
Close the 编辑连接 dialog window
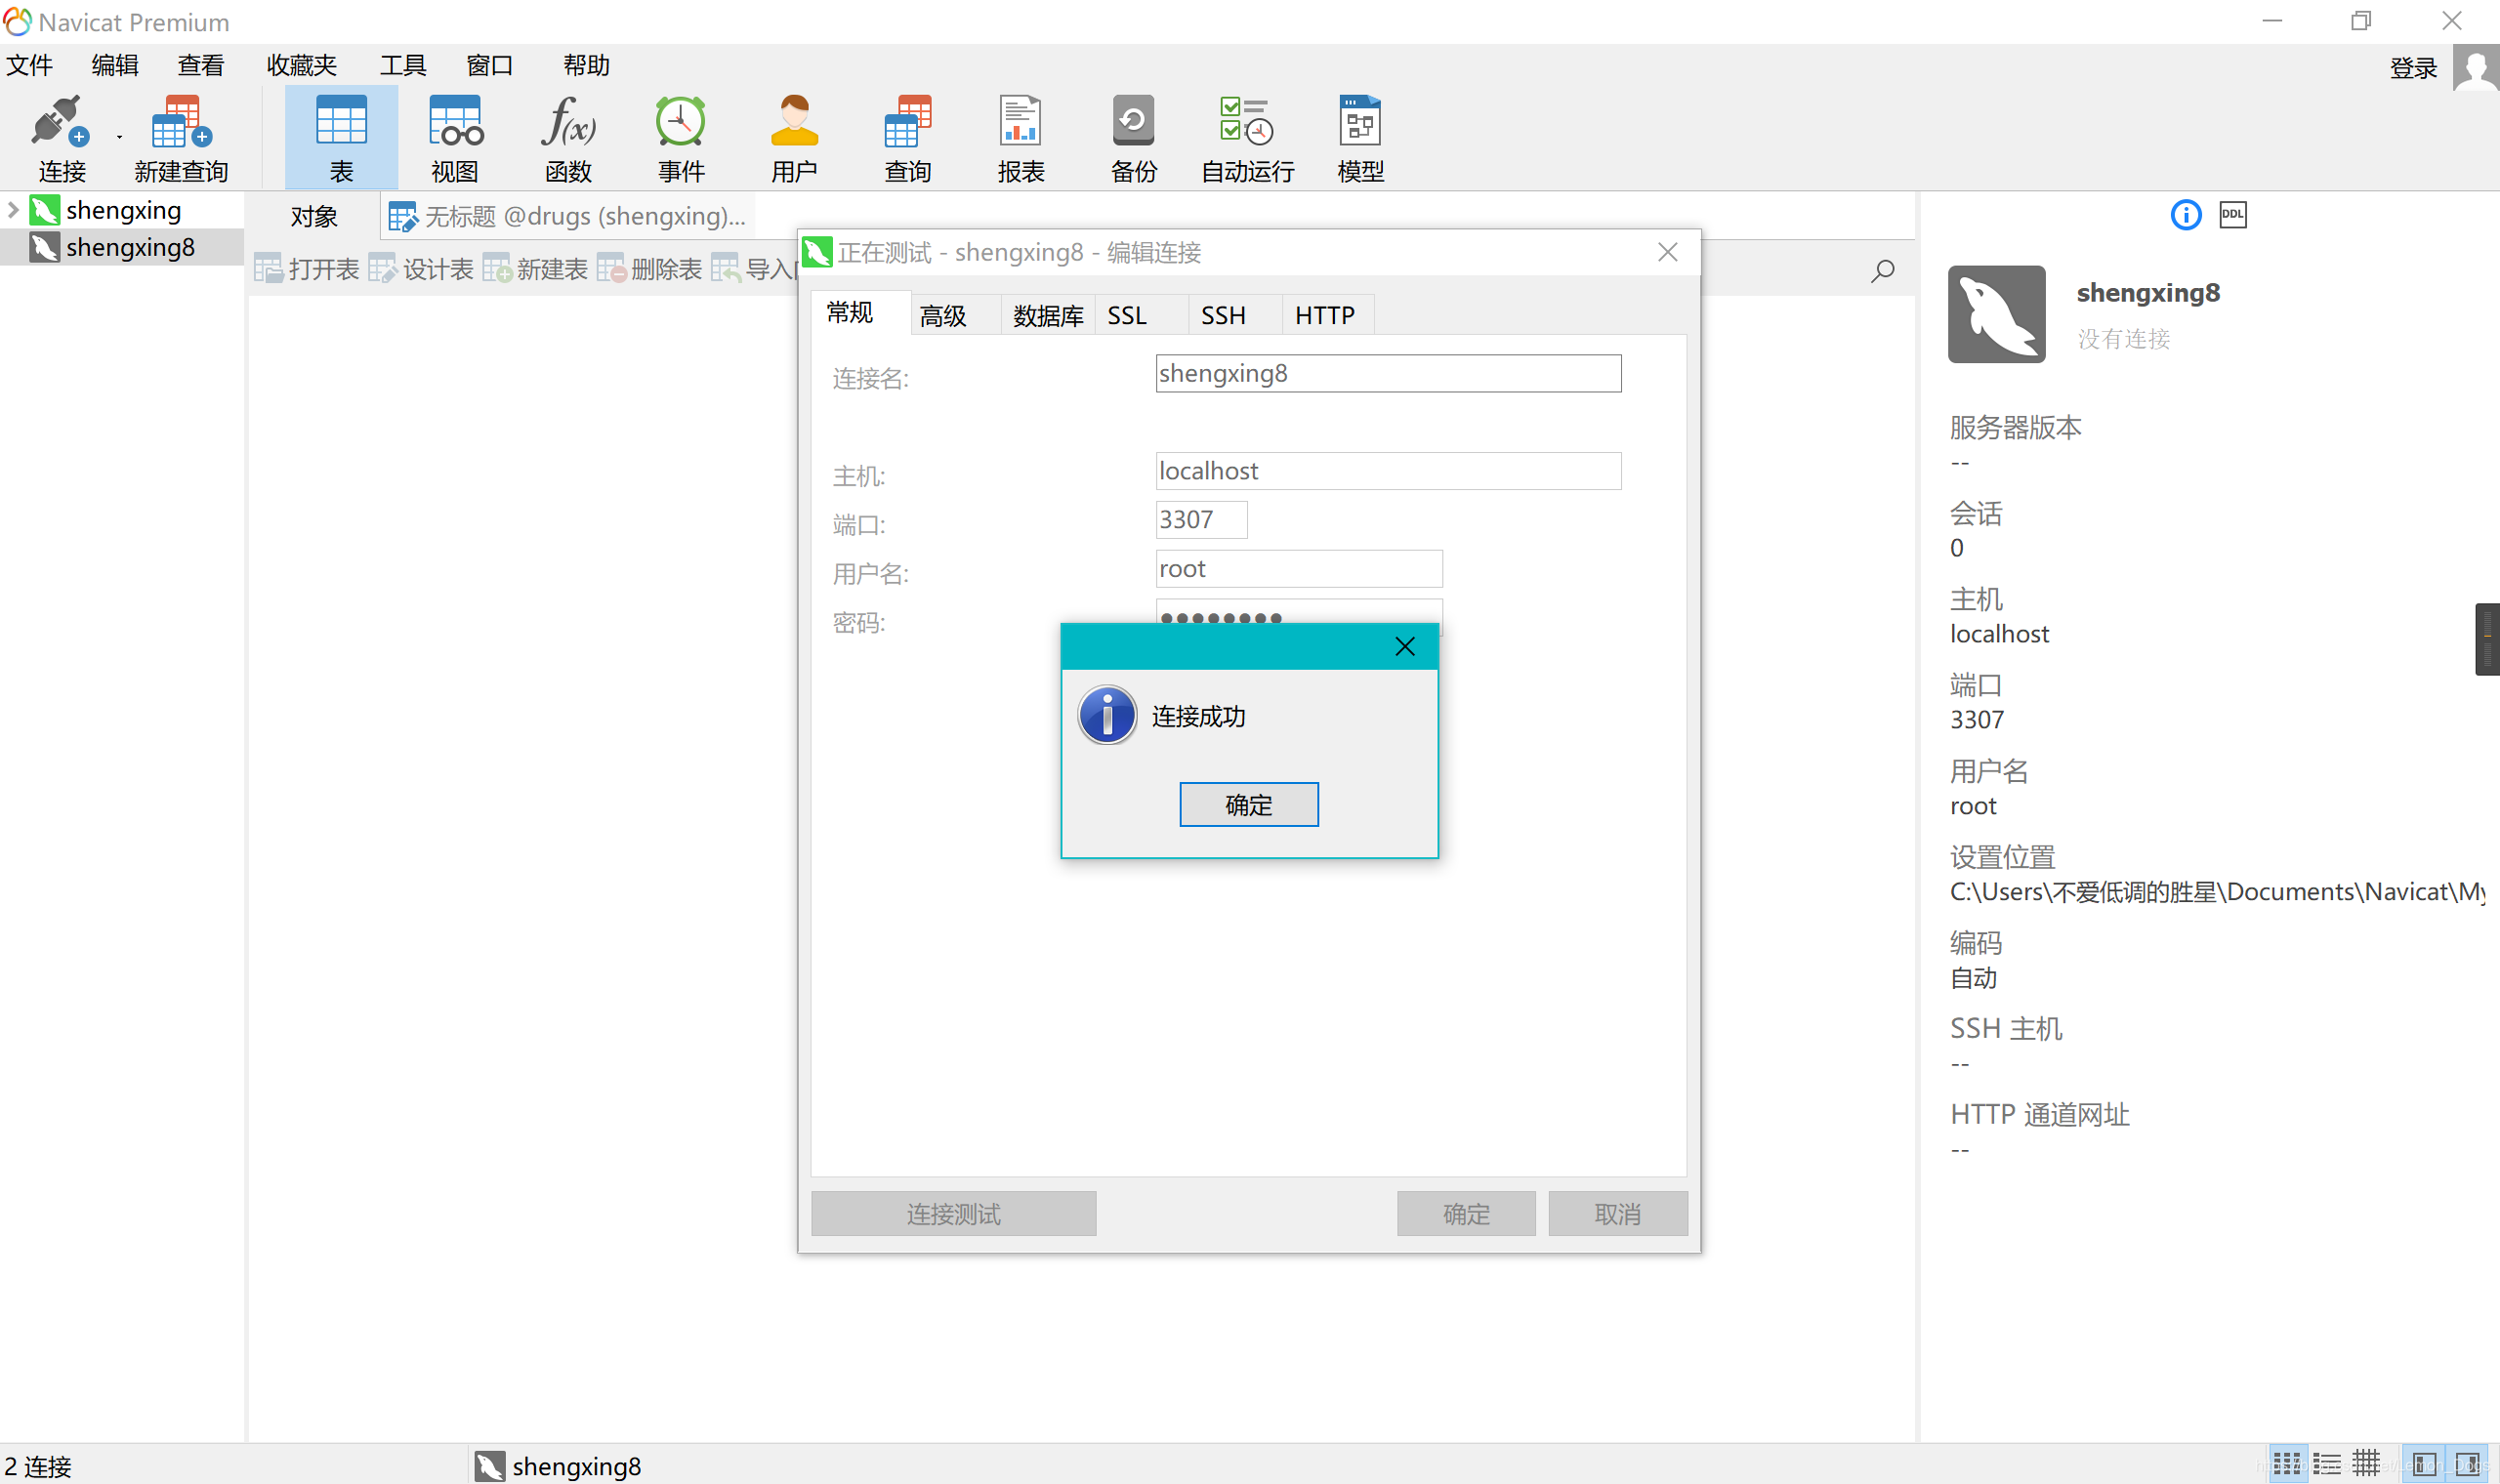coord(1667,252)
